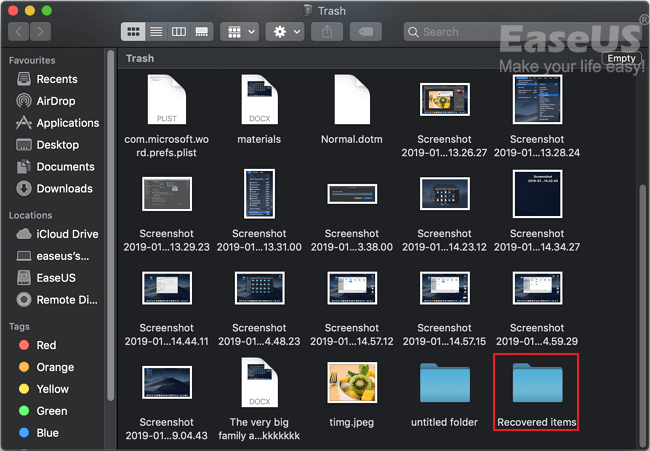
Task: Select the Recovered items folder
Action: coord(537,392)
